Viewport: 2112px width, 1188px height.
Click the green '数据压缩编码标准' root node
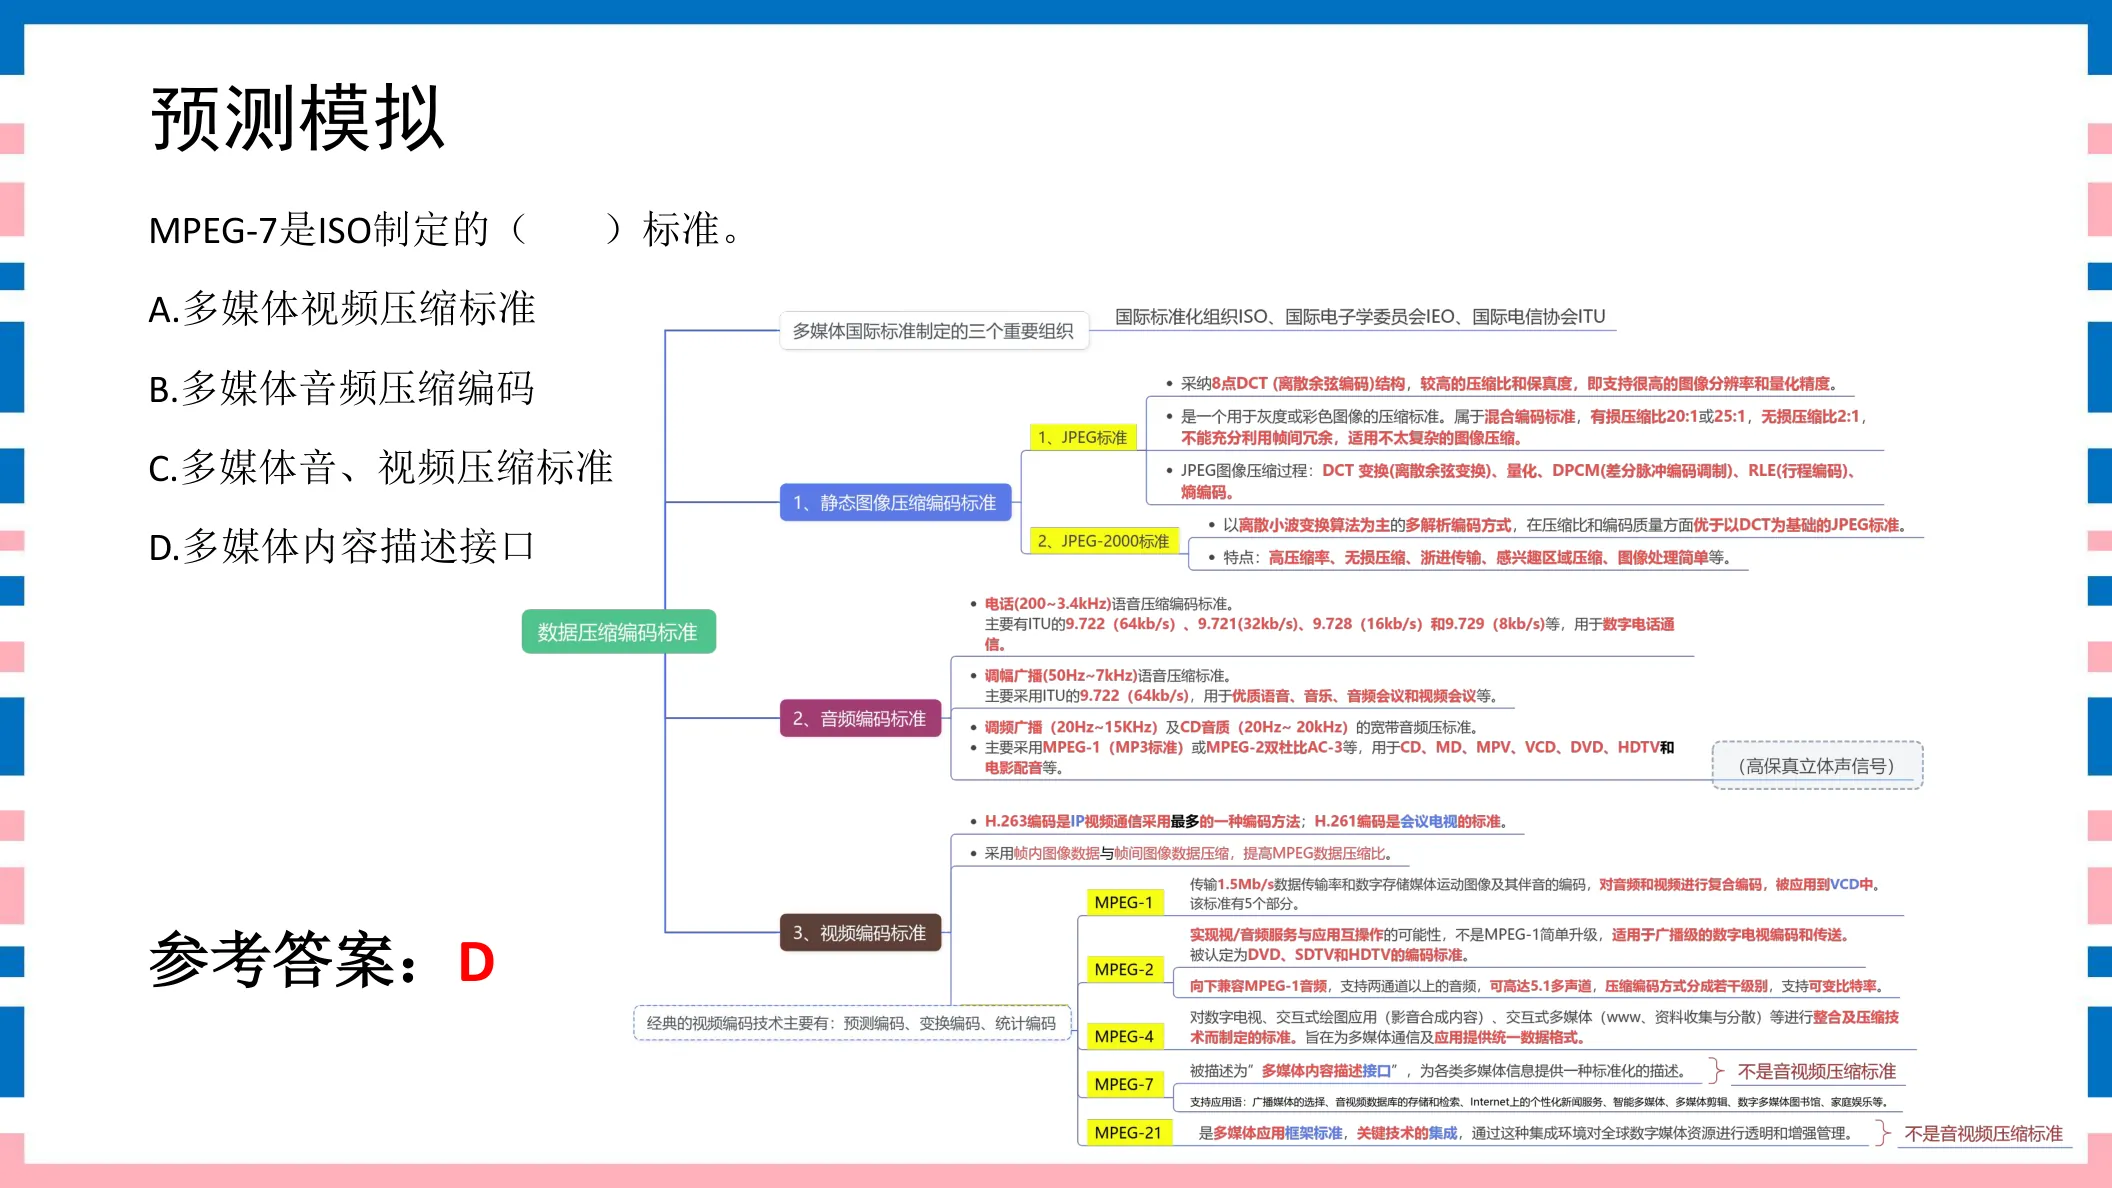(x=618, y=632)
